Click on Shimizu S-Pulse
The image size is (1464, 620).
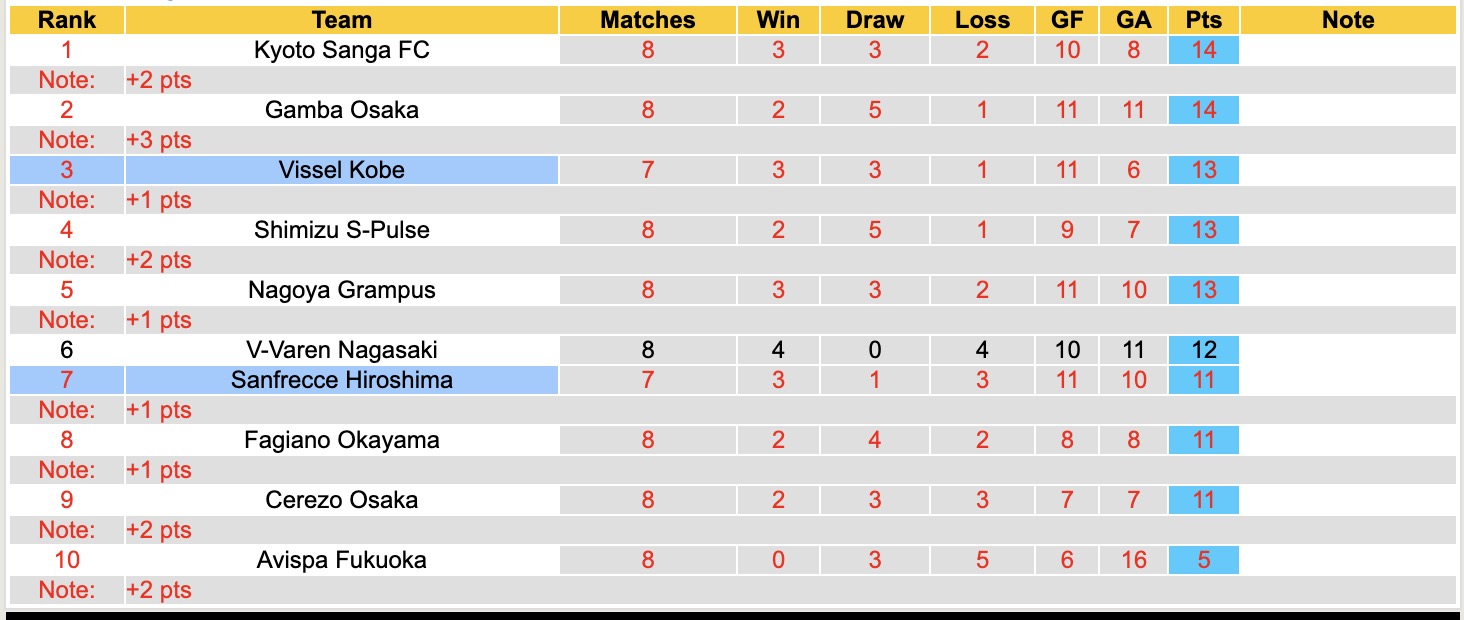pos(341,230)
